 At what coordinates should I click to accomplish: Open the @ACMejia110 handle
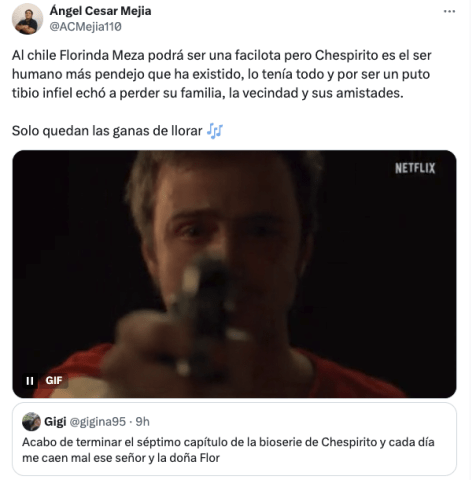point(85,27)
